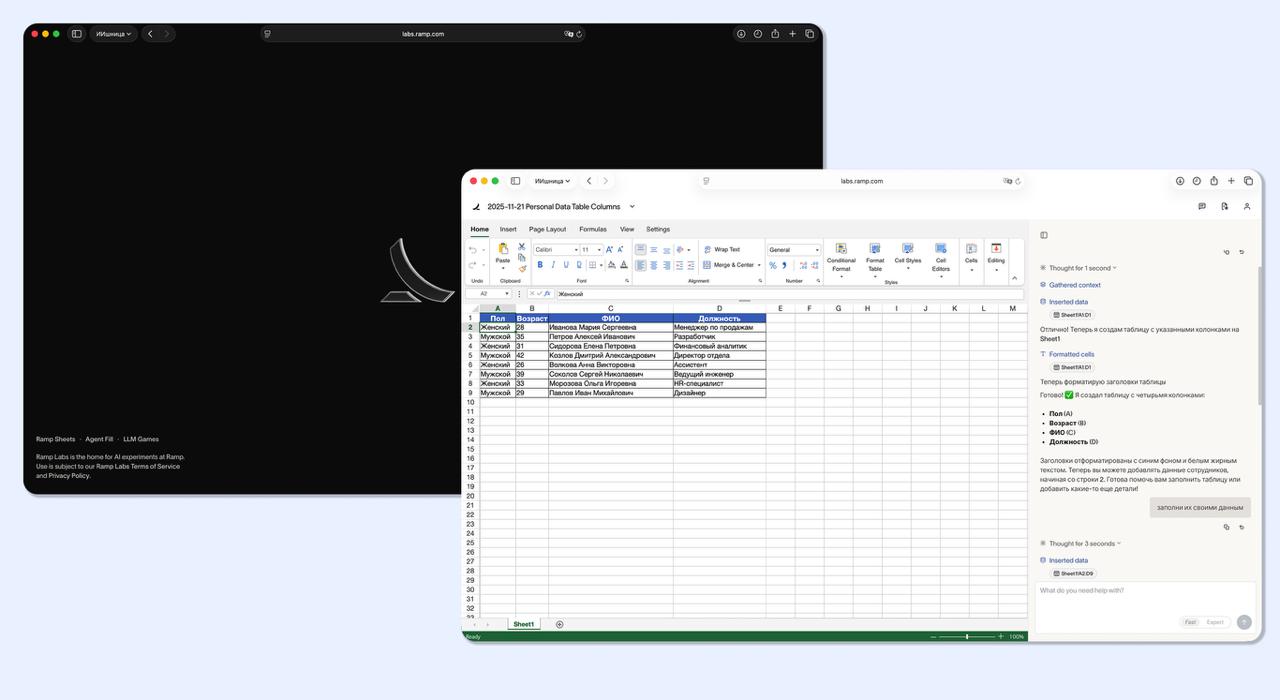Click the font color icon in Font group
This screenshot has width=1280, height=700.
pyautogui.click(x=624, y=265)
